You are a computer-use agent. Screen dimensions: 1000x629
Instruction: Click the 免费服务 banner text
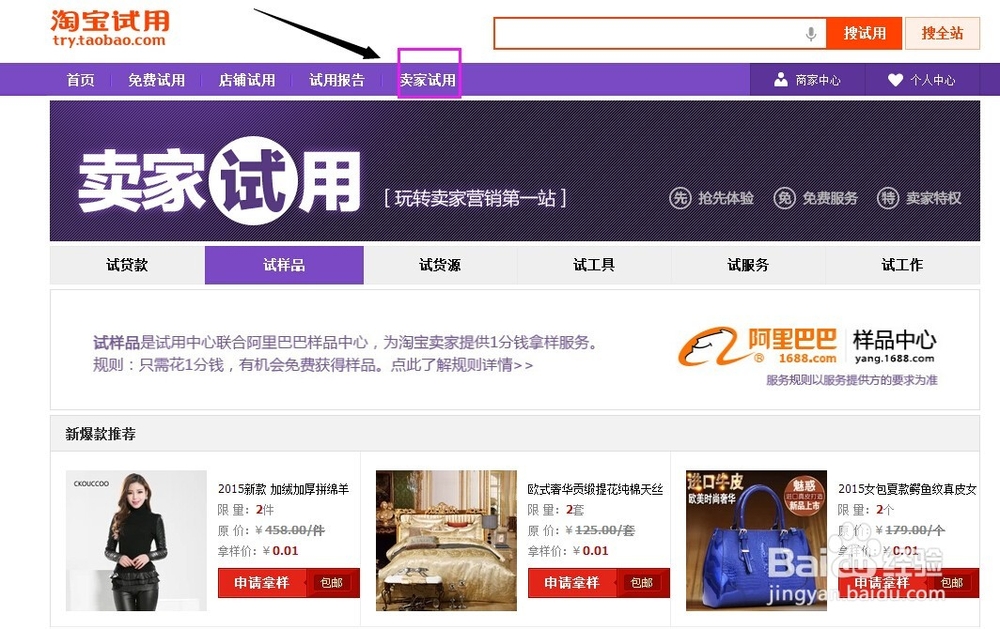tap(830, 198)
